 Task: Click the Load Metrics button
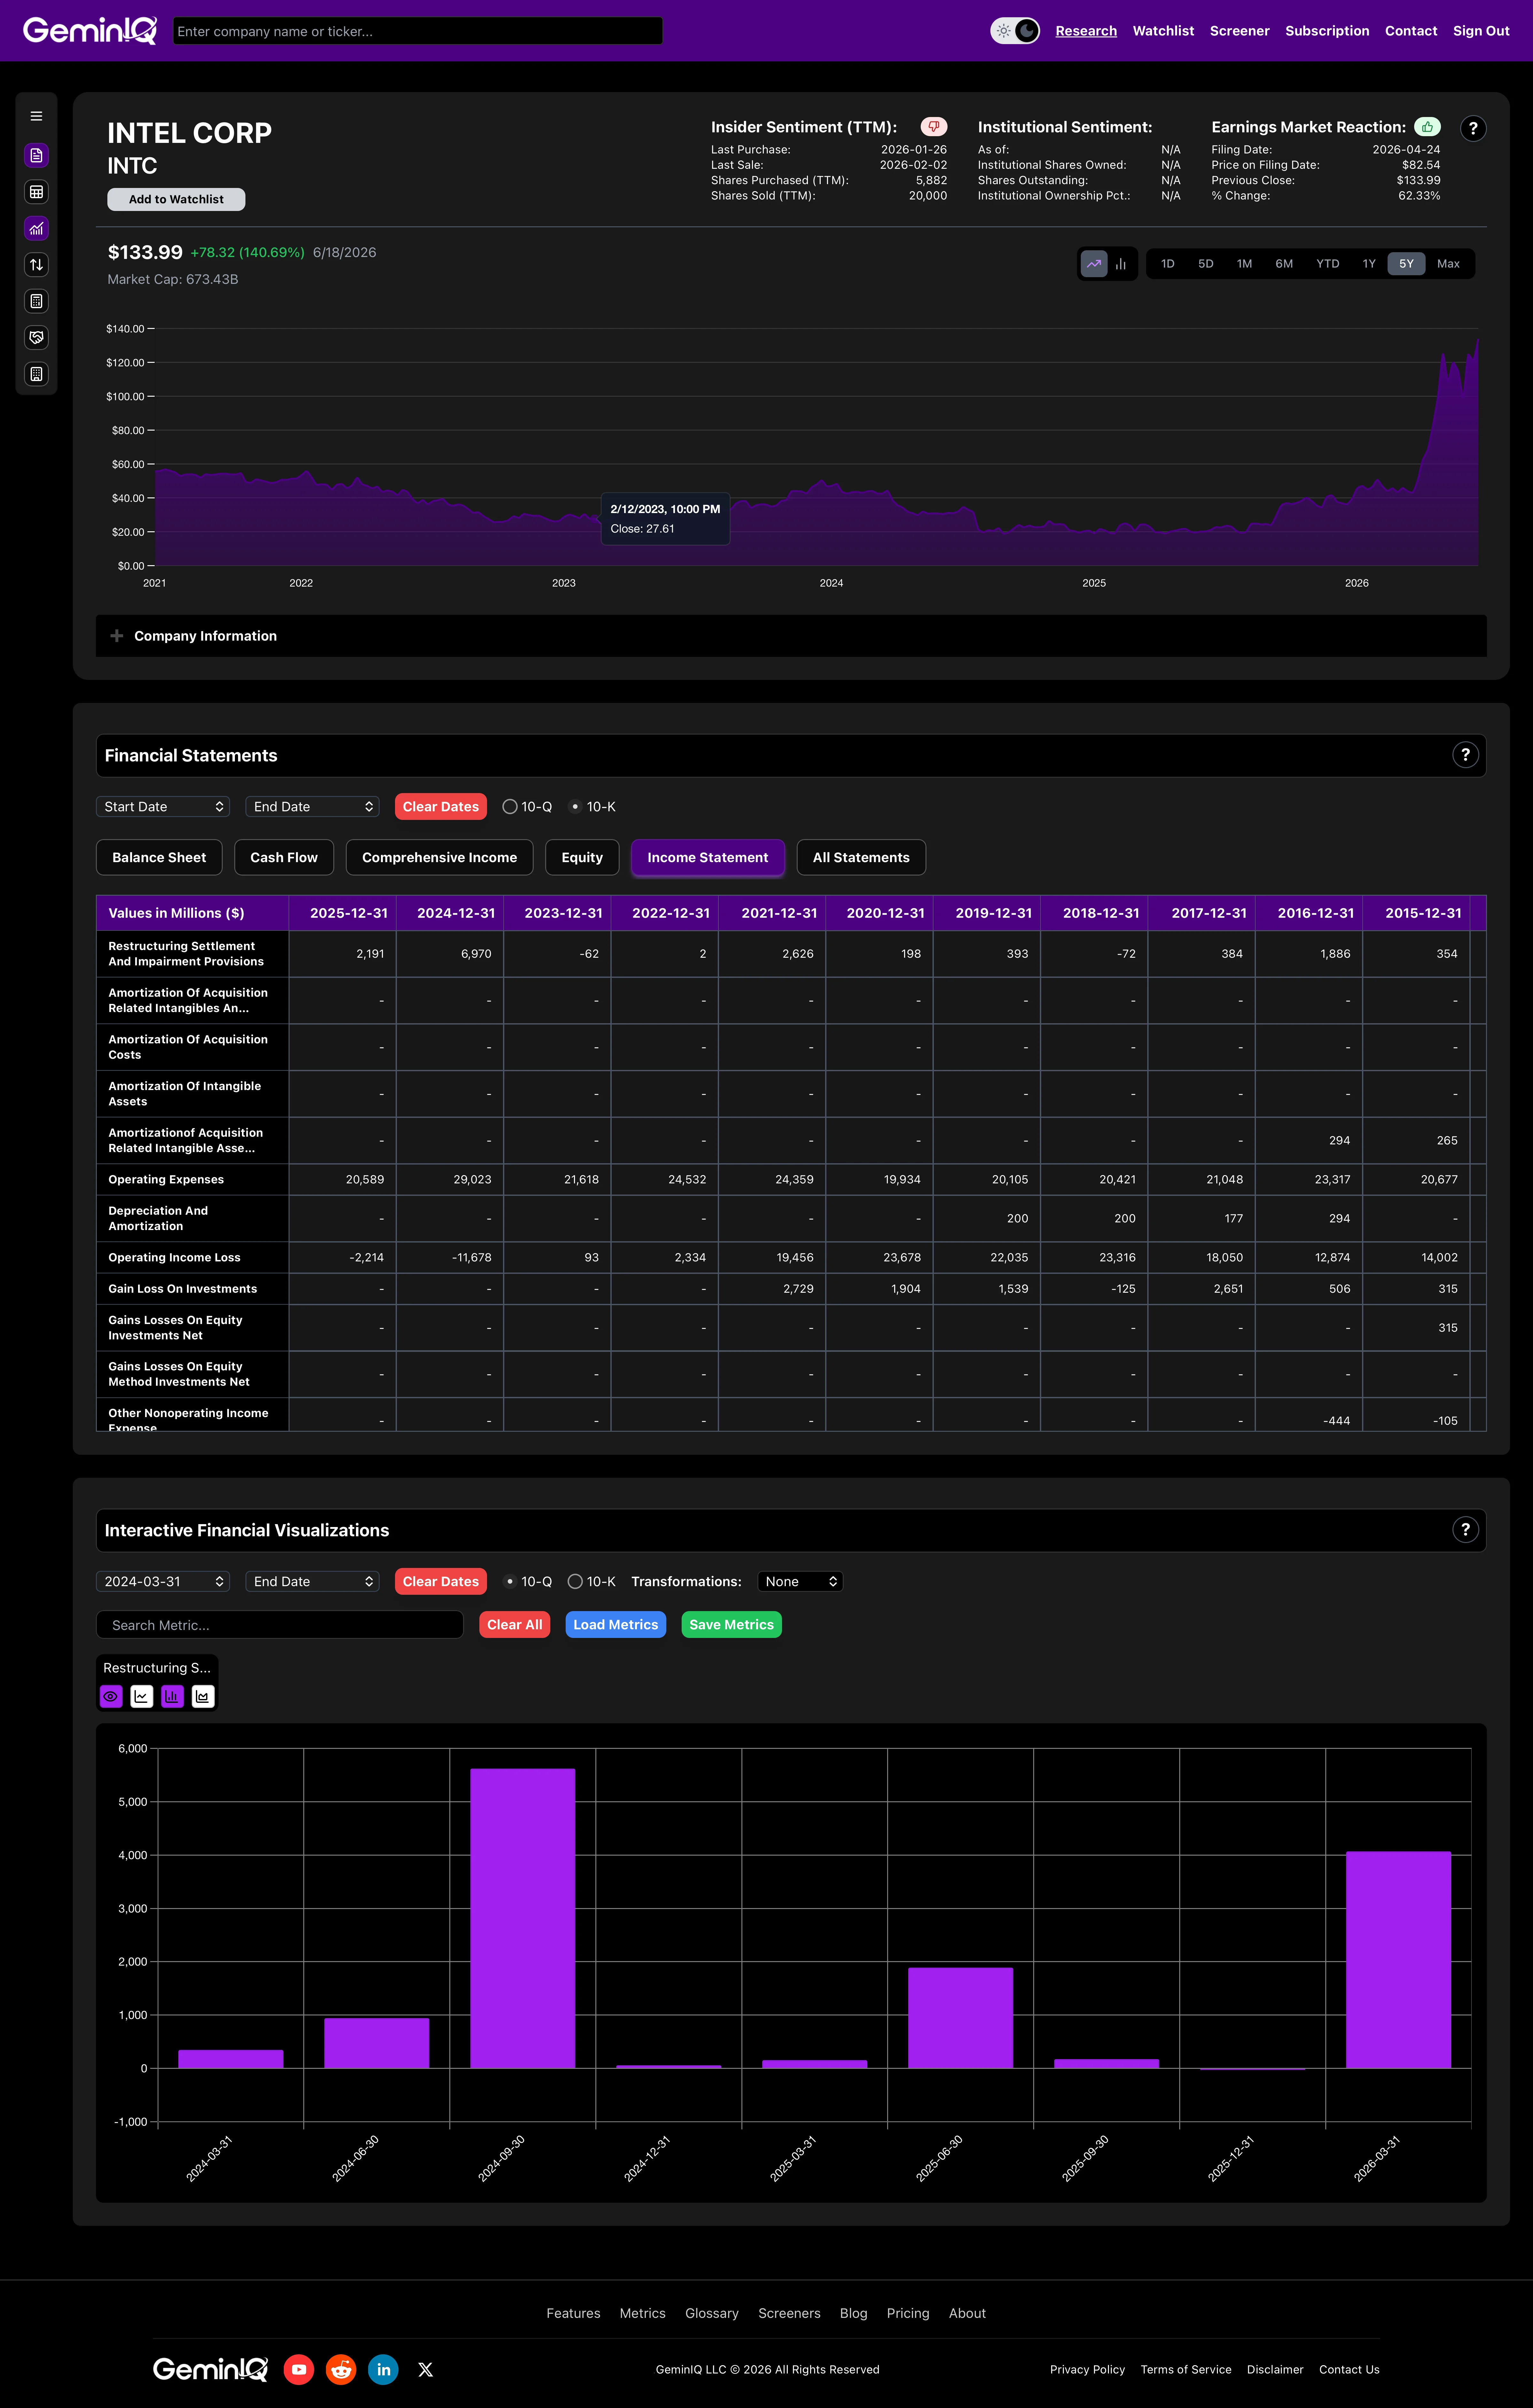tap(615, 1624)
